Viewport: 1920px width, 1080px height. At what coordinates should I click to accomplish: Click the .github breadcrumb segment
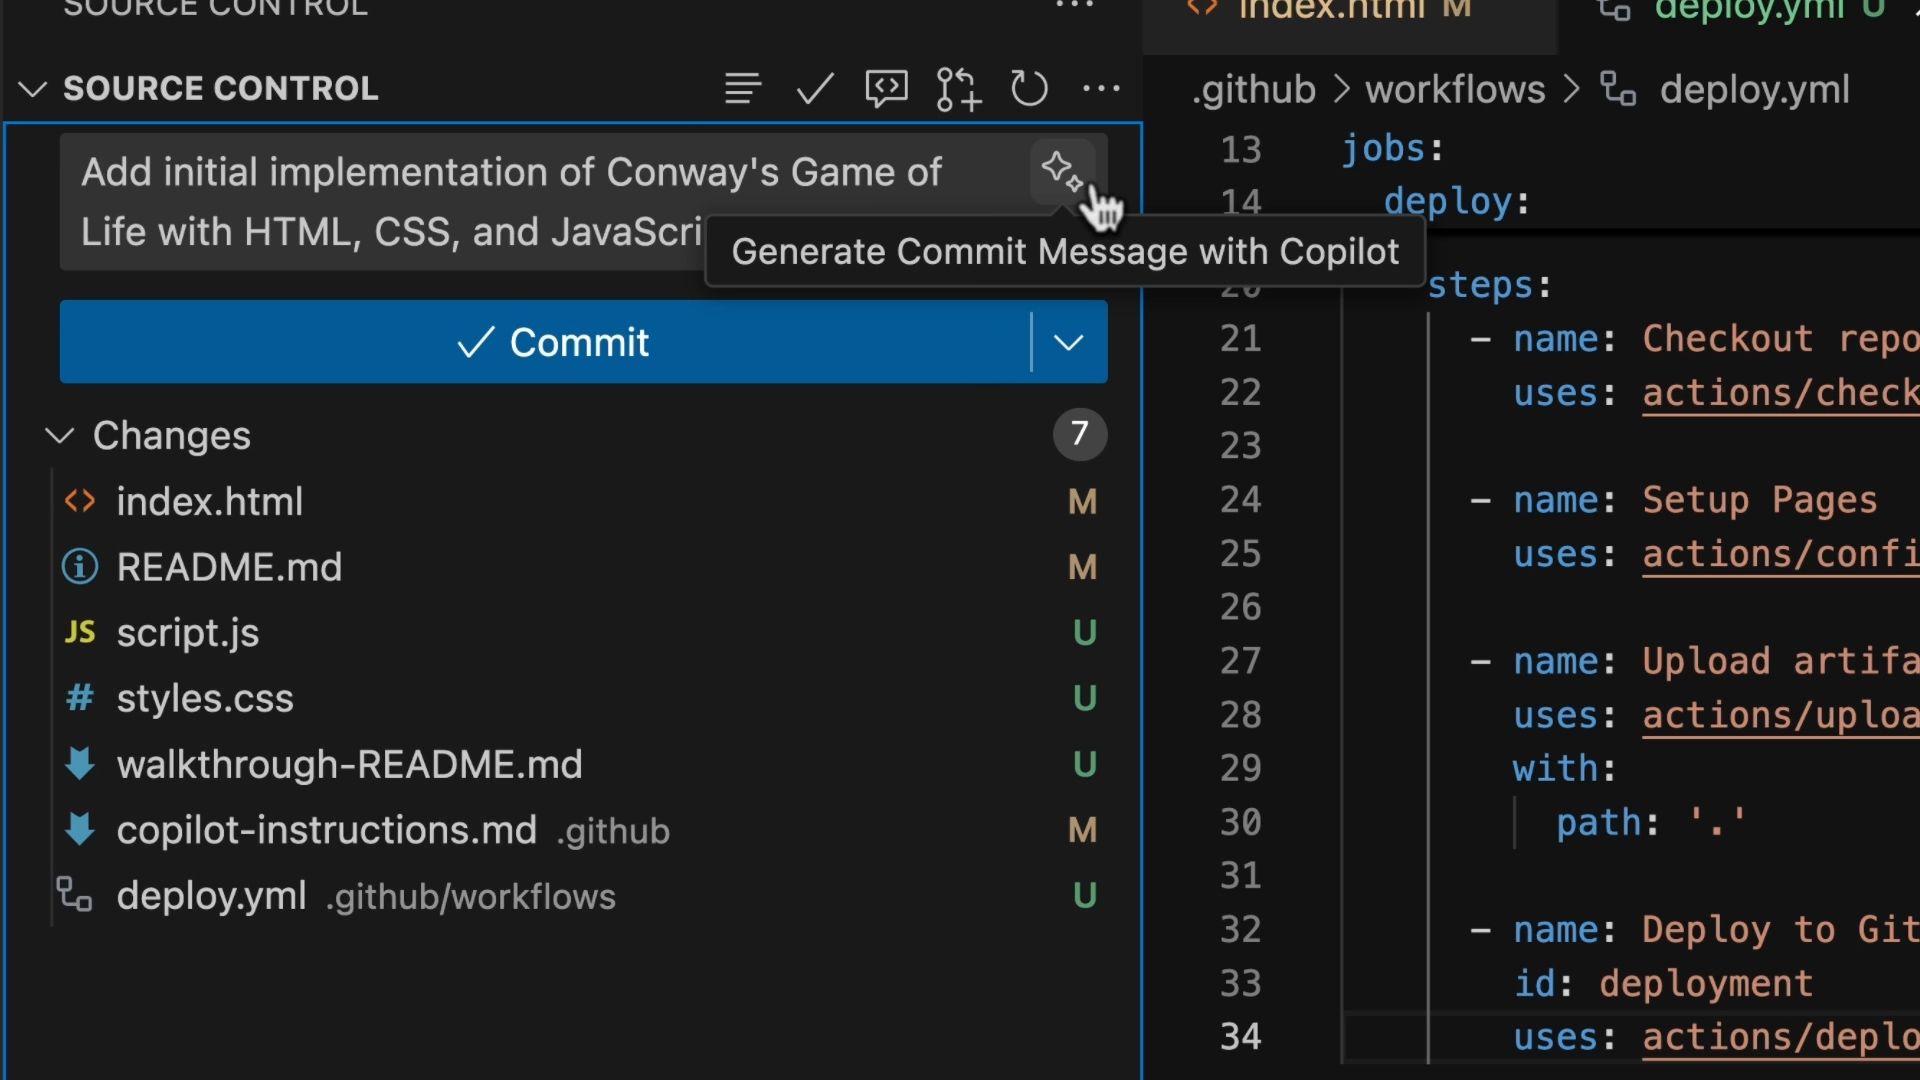(x=1254, y=90)
